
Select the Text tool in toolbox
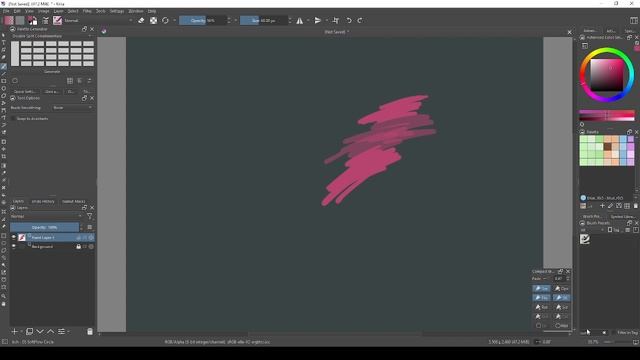4,43
